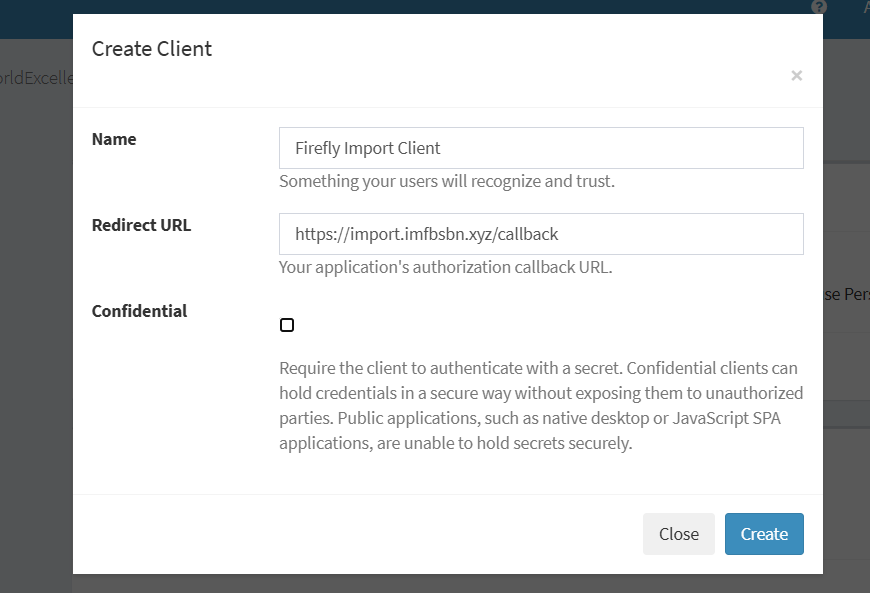Click the bold Redirect URL label

141,225
